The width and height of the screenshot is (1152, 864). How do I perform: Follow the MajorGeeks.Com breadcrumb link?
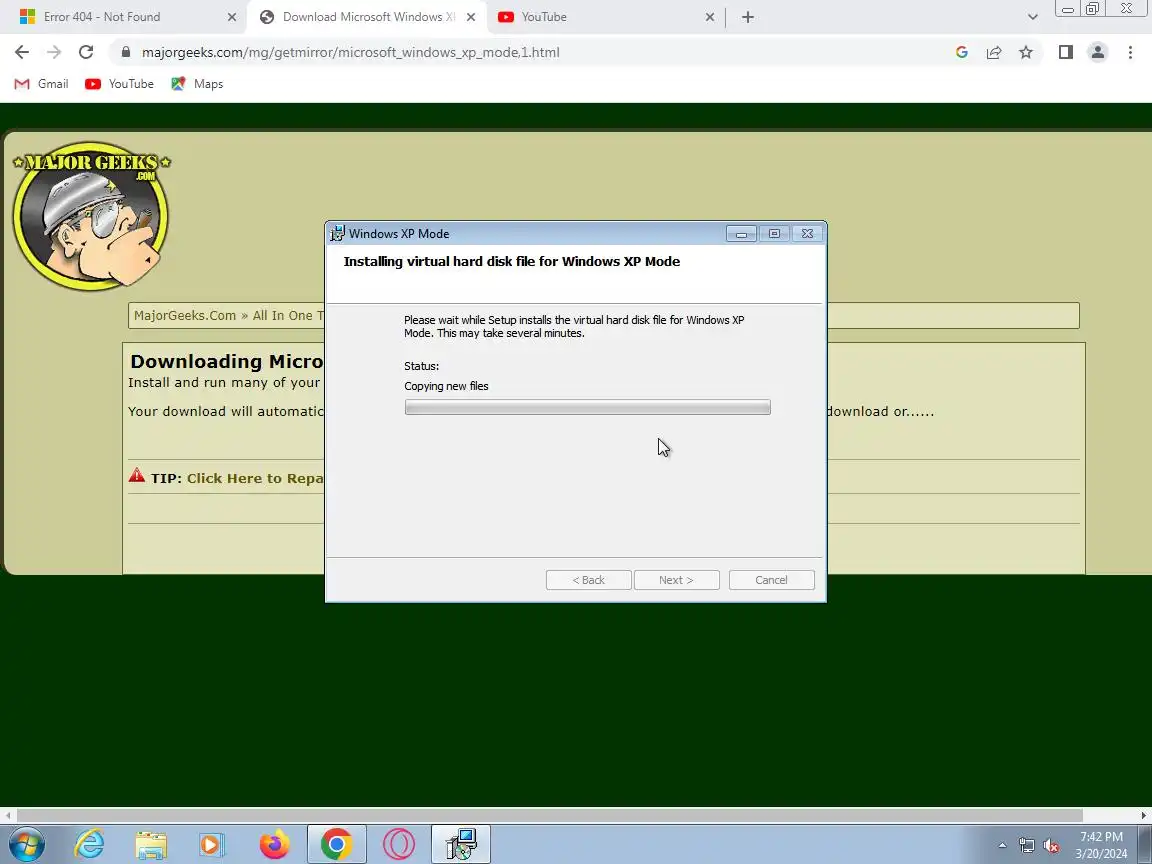185,315
